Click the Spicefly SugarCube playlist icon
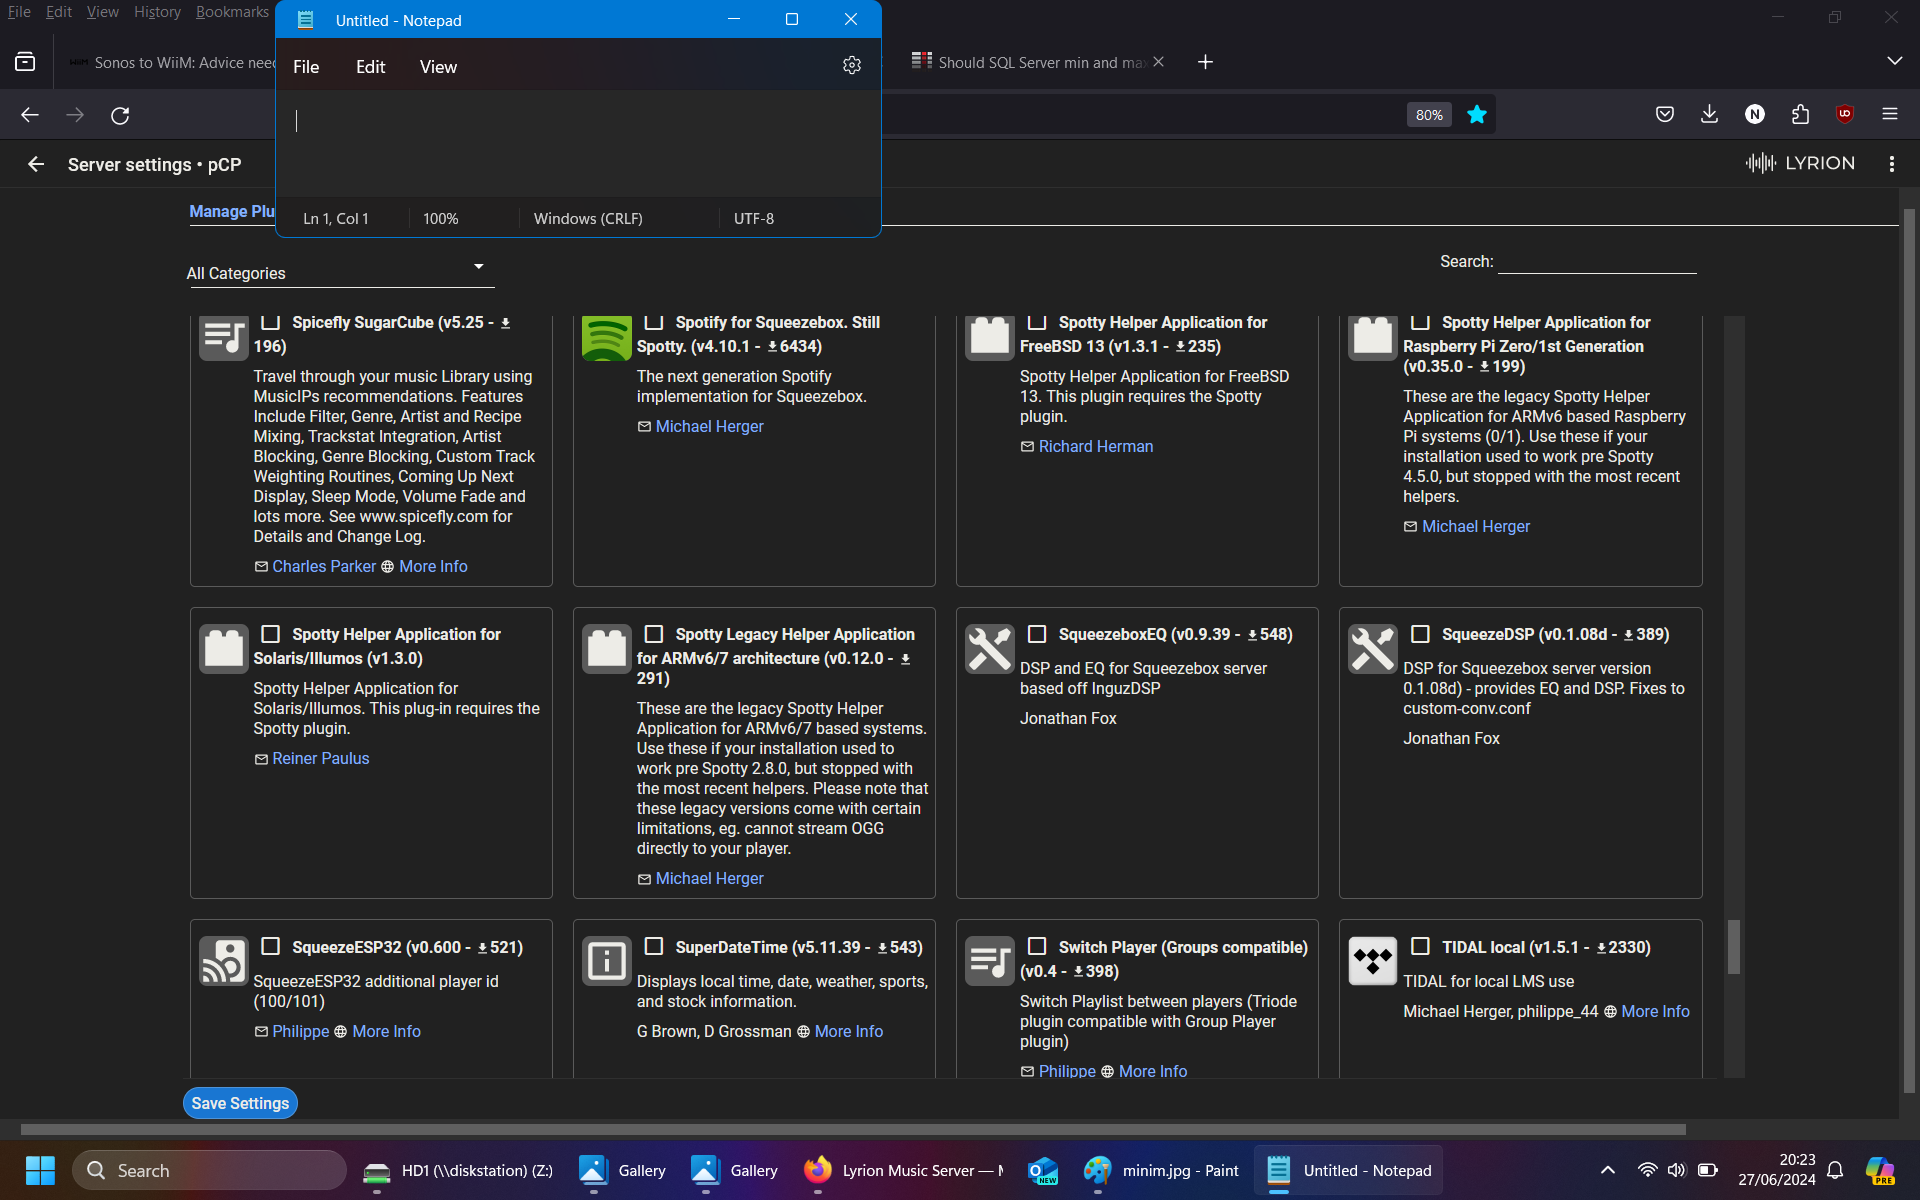Image resolution: width=1920 pixels, height=1200 pixels. click(x=223, y=337)
